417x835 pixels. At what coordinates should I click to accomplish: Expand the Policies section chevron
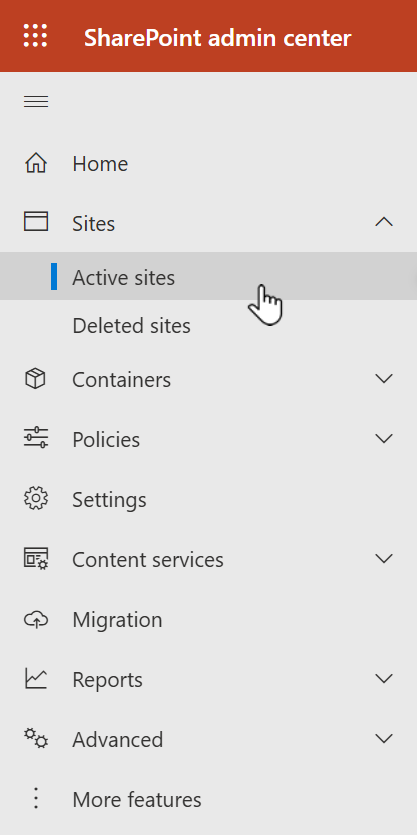pos(384,438)
